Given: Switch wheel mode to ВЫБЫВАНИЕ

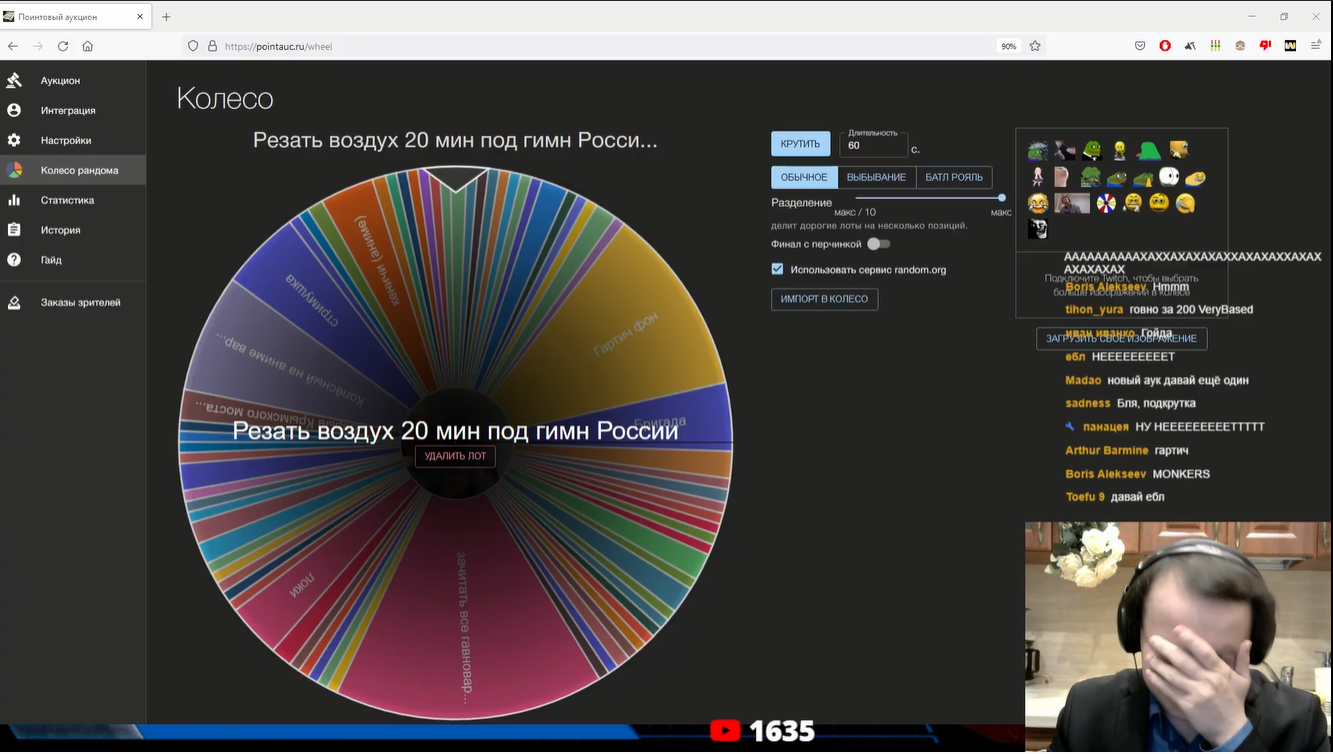Looking at the screenshot, I should point(876,177).
